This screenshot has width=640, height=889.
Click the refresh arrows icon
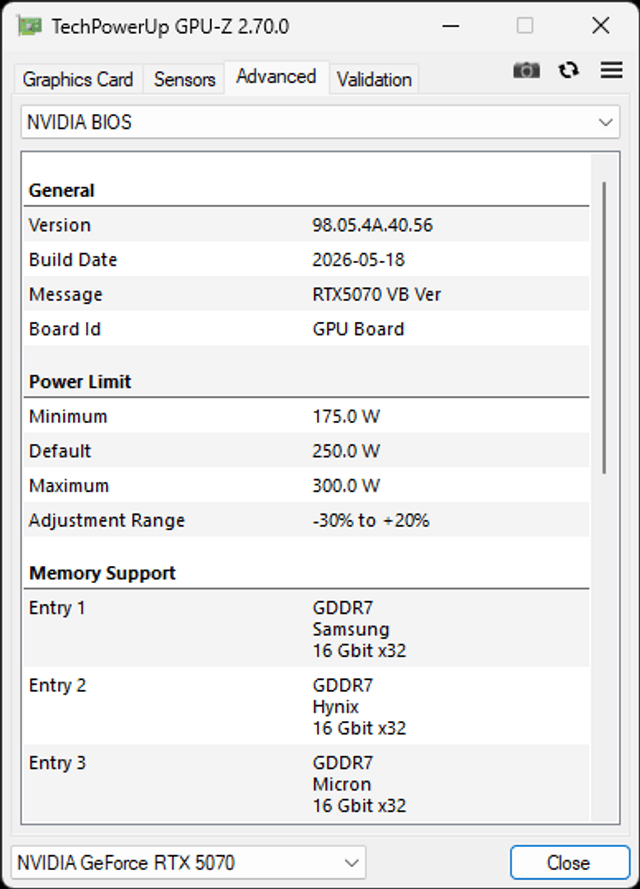pyautogui.click(x=569, y=70)
